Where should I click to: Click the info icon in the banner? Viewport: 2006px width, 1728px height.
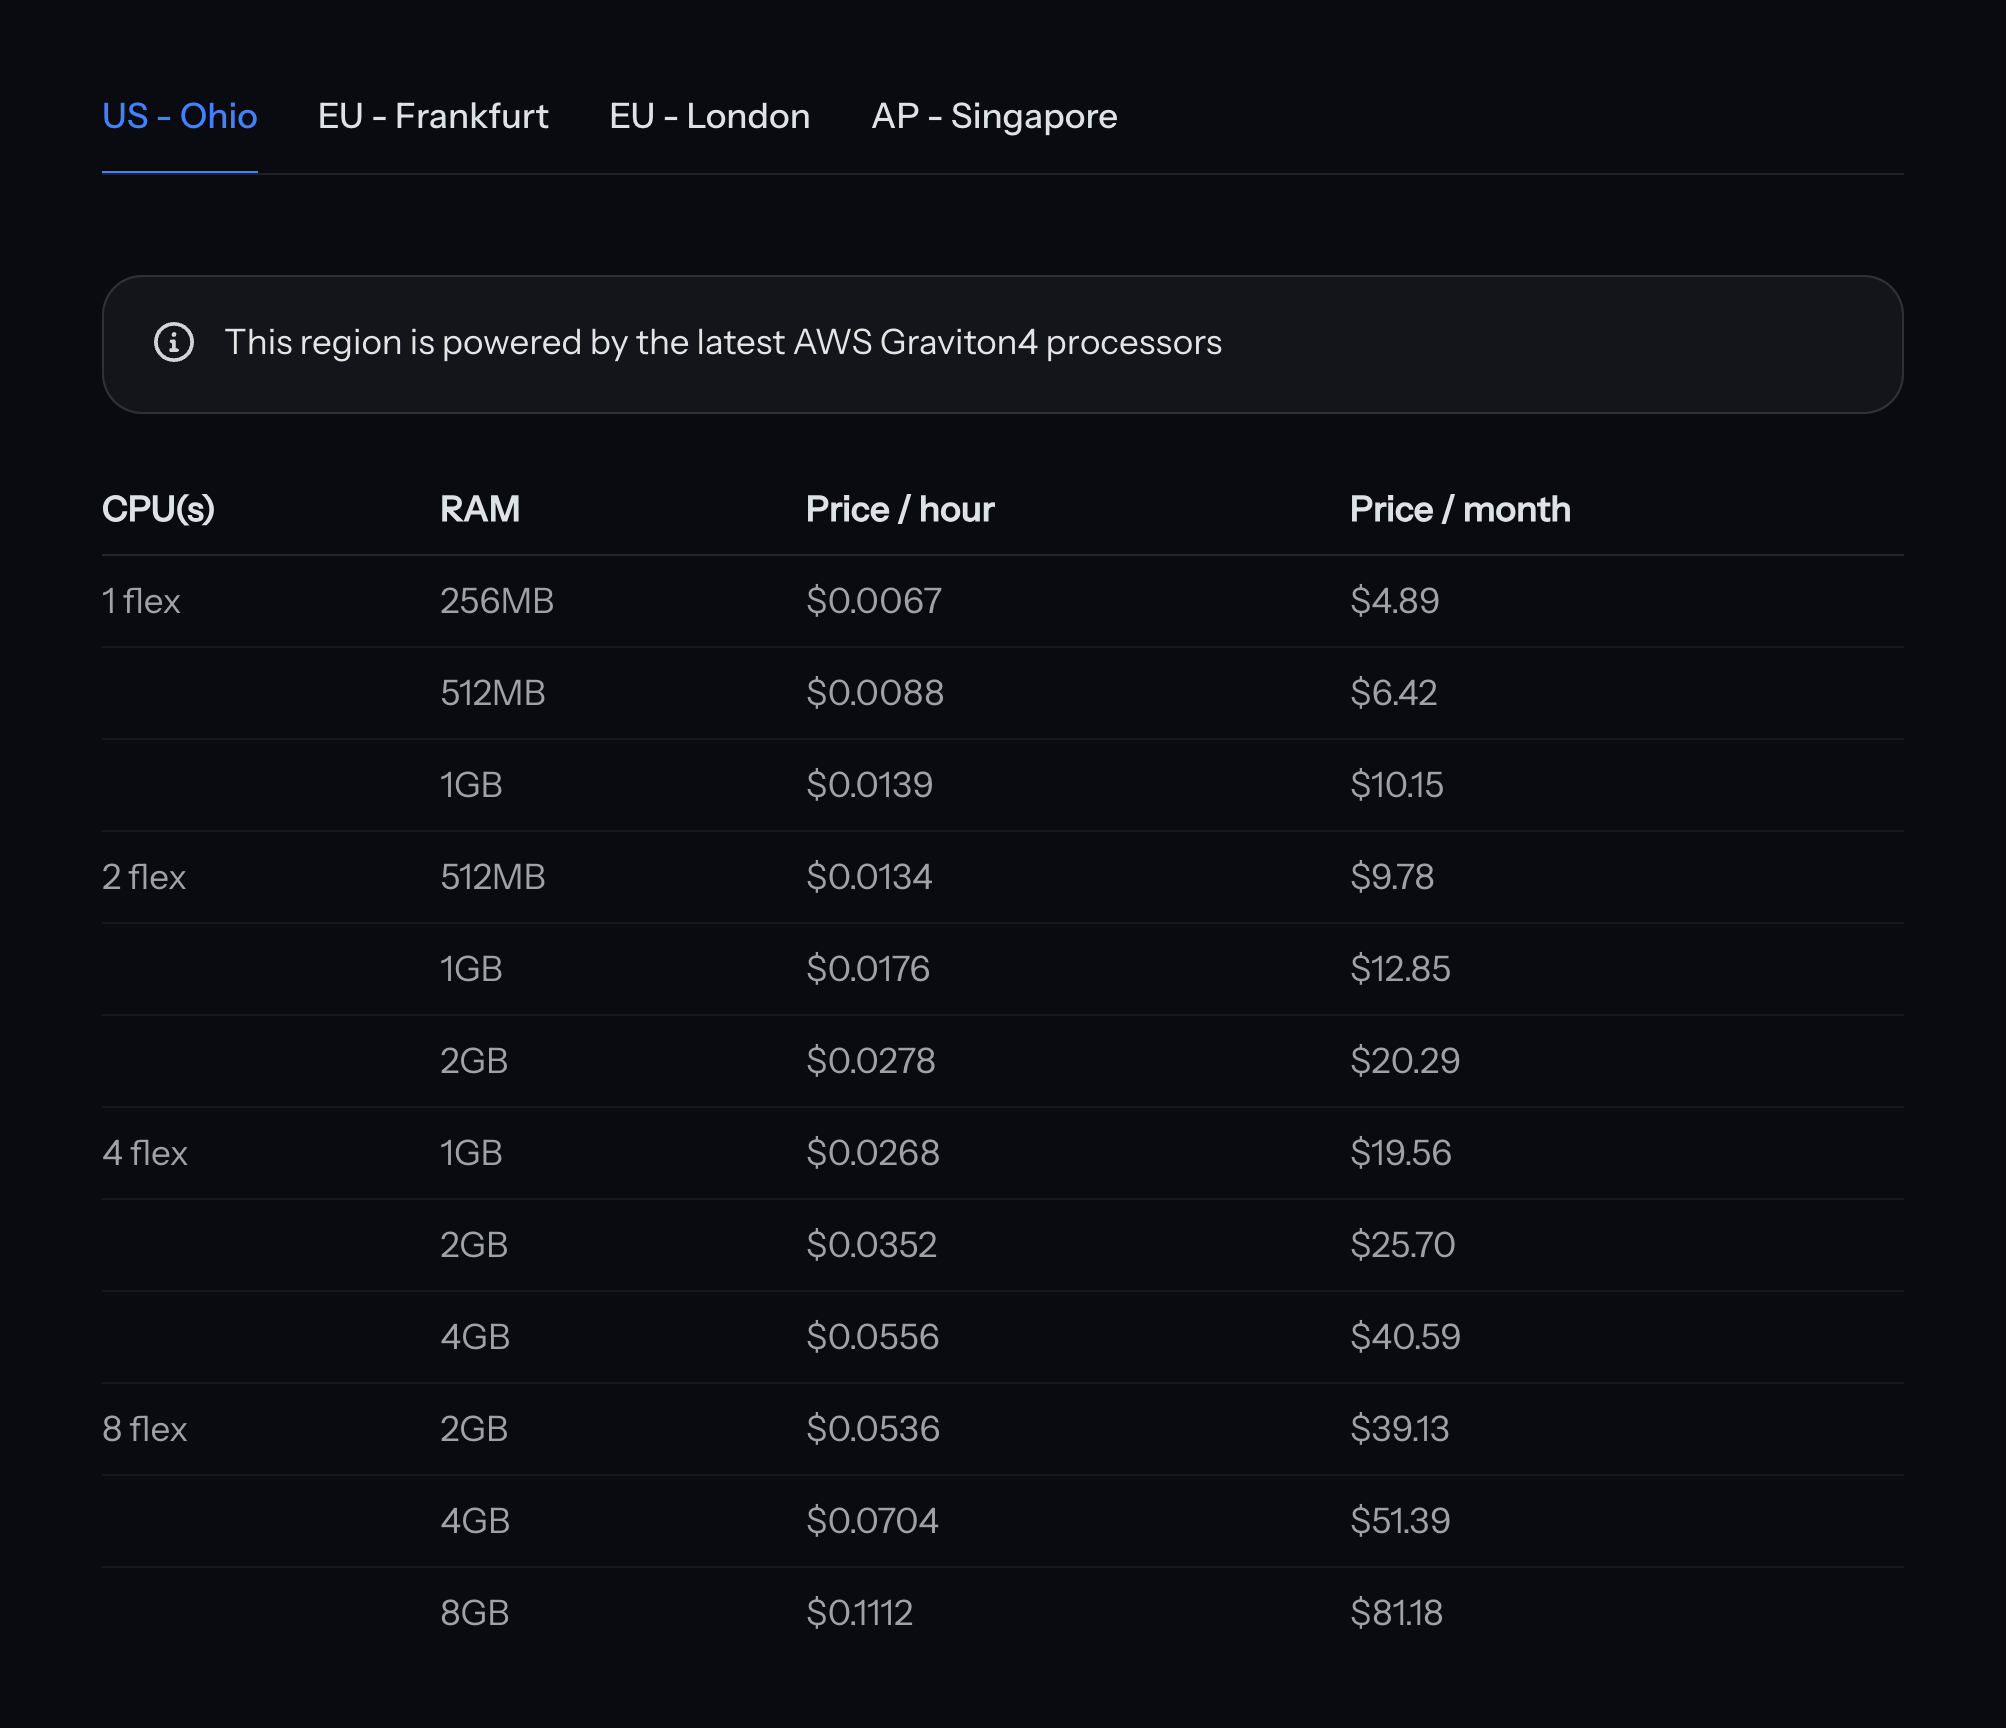click(x=174, y=342)
